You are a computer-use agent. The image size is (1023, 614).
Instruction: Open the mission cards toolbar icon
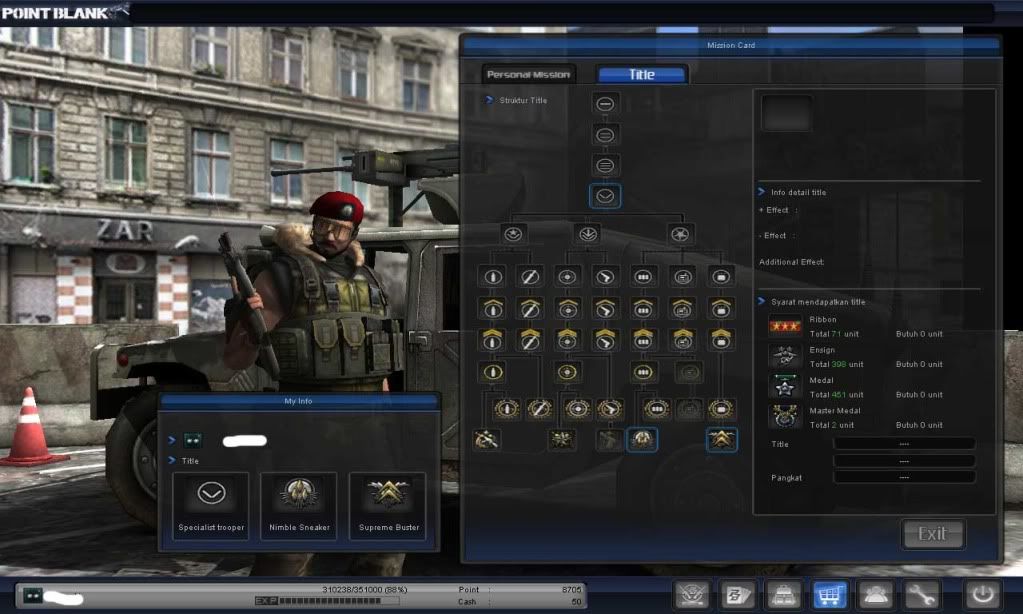(738, 594)
